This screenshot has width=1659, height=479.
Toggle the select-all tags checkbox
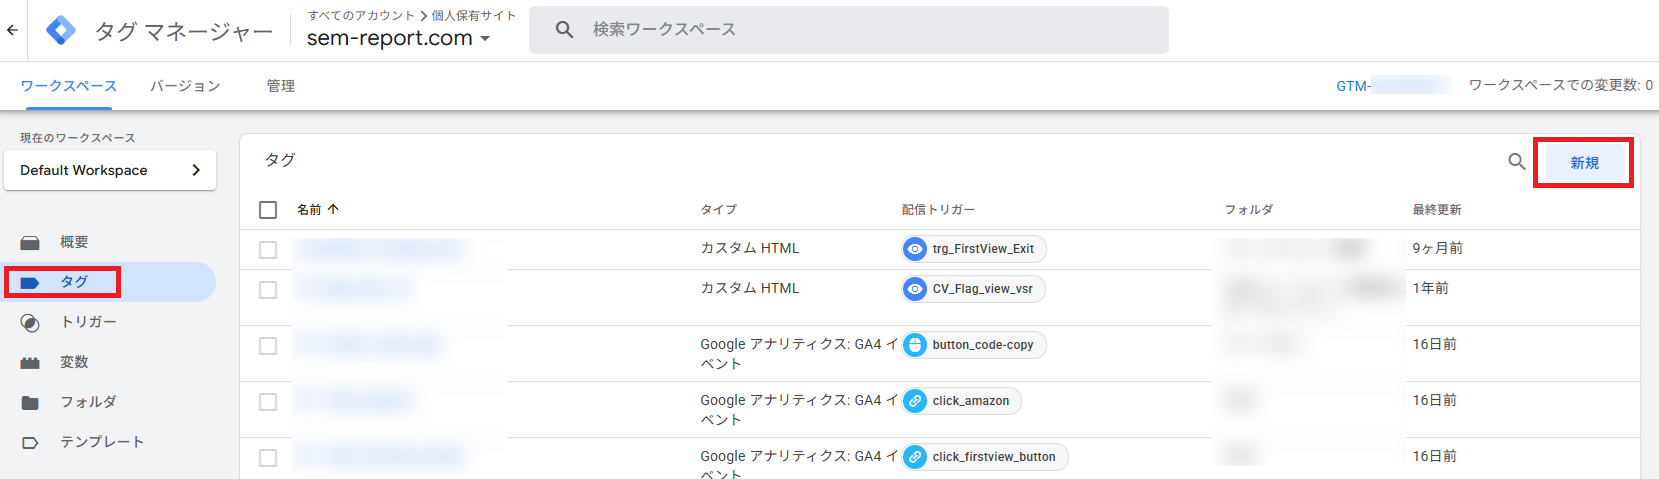pyautogui.click(x=268, y=210)
